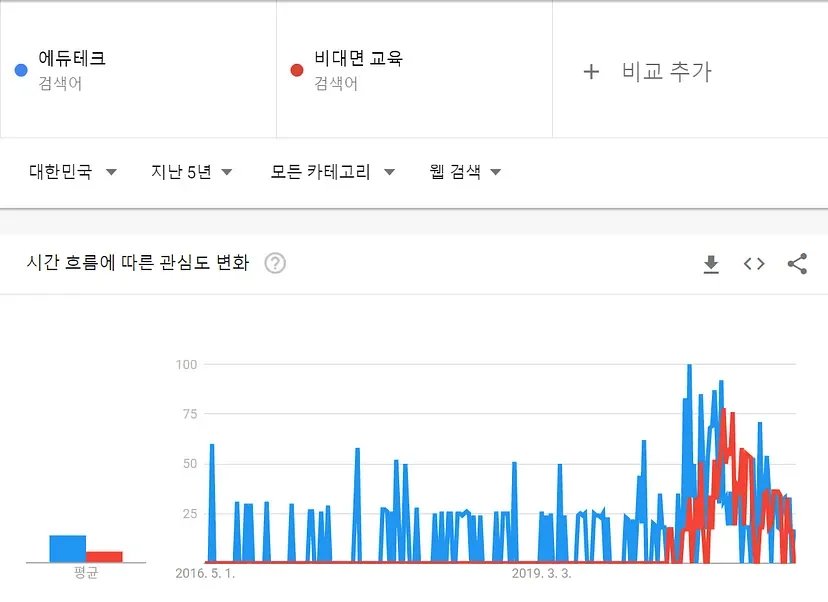Open the 웹 검색 search type dropdown
The height and width of the screenshot is (602, 828).
pos(465,172)
